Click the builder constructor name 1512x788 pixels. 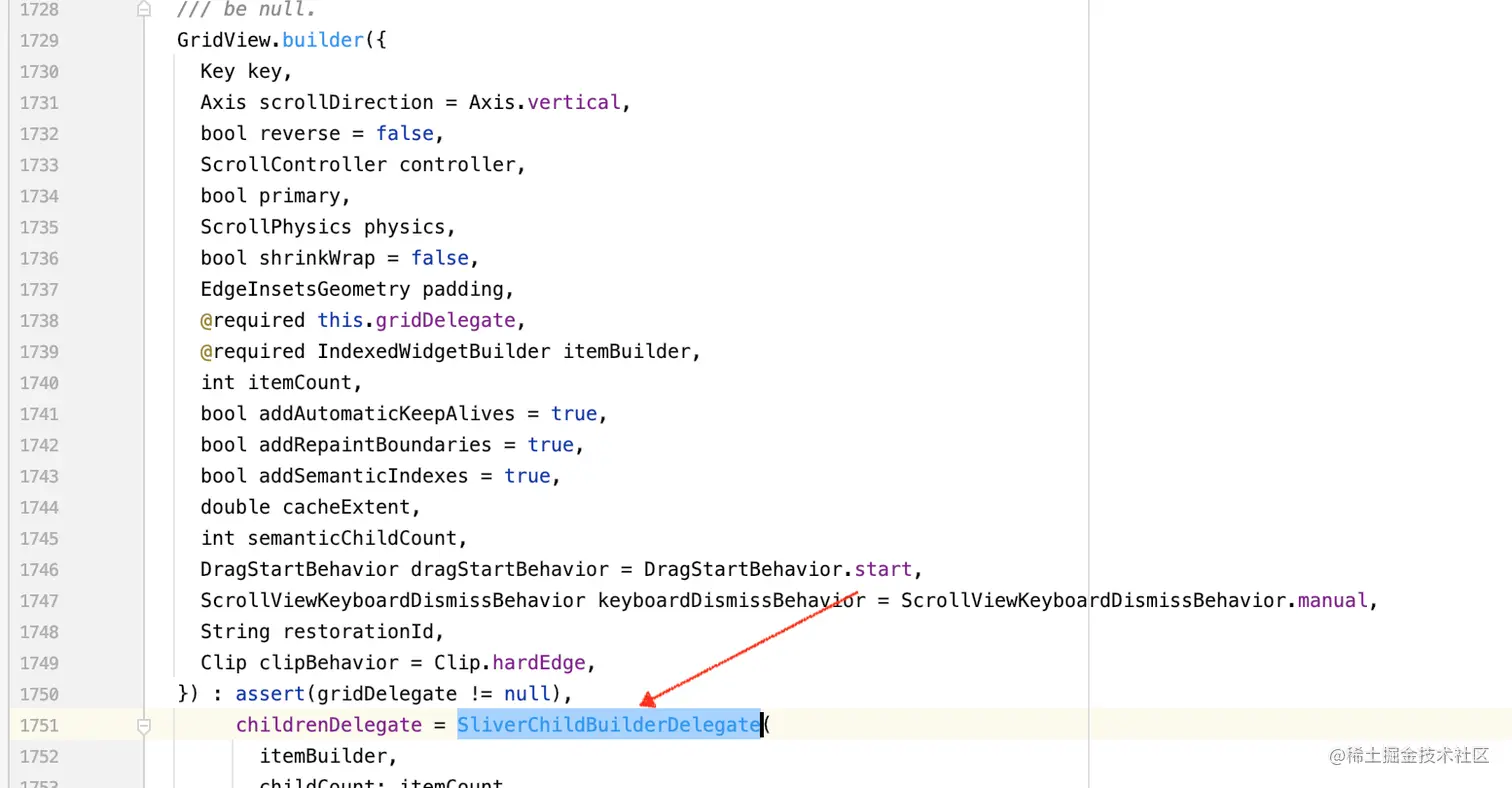[323, 40]
